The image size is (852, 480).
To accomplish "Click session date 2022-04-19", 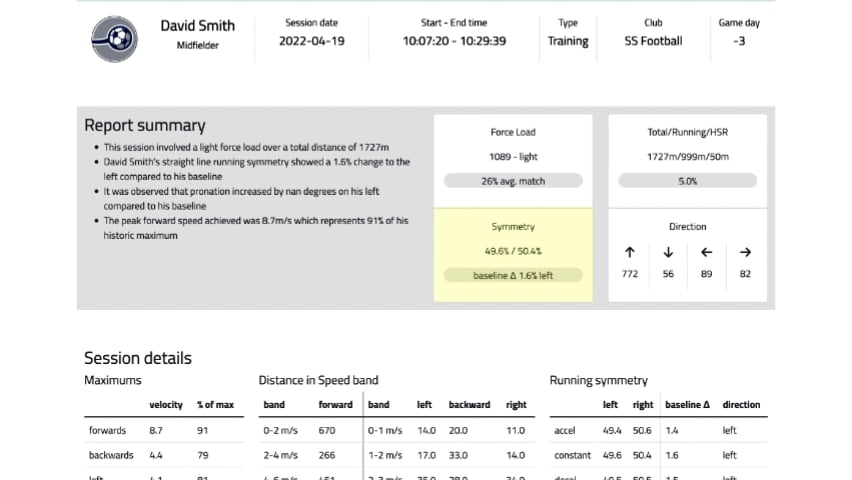I will coord(312,41).
